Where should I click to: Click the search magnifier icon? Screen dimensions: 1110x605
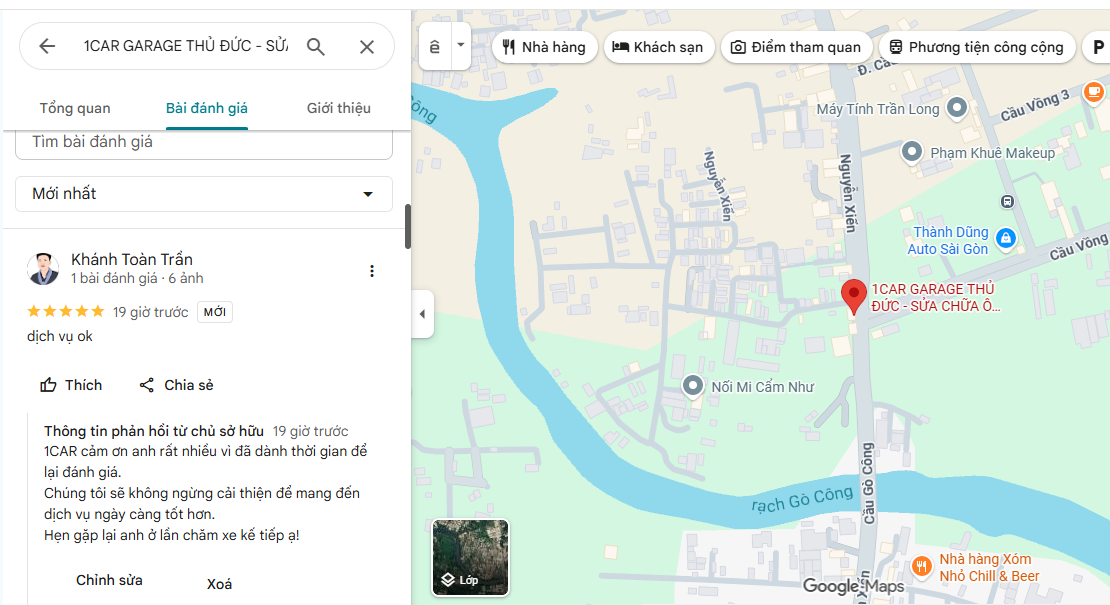pyautogui.click(x=316, y=47)
